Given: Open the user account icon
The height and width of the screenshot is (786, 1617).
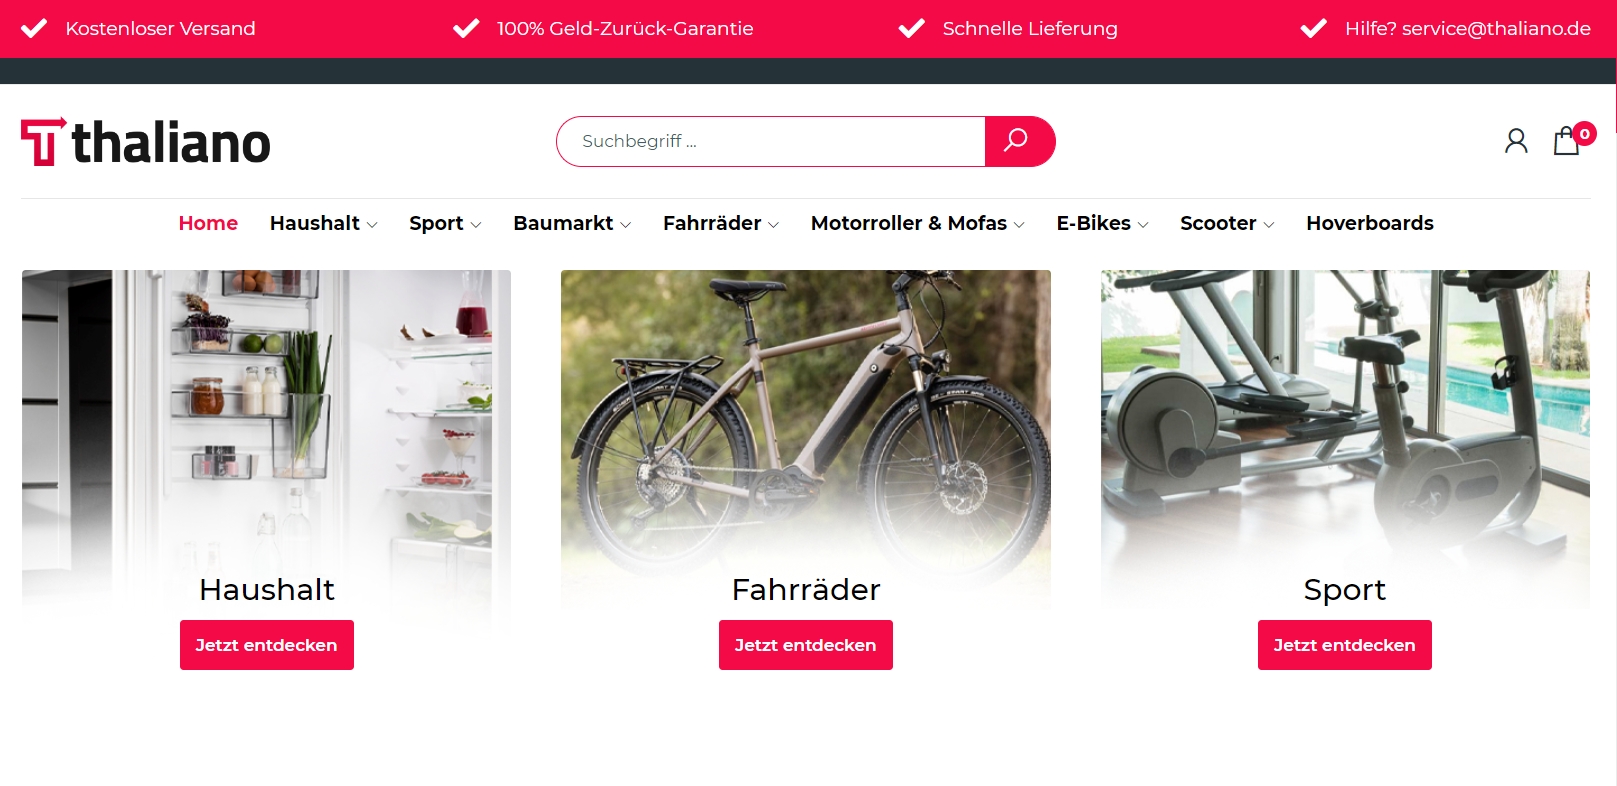Looking at the screenshot, I should (x=1516, y=141).
